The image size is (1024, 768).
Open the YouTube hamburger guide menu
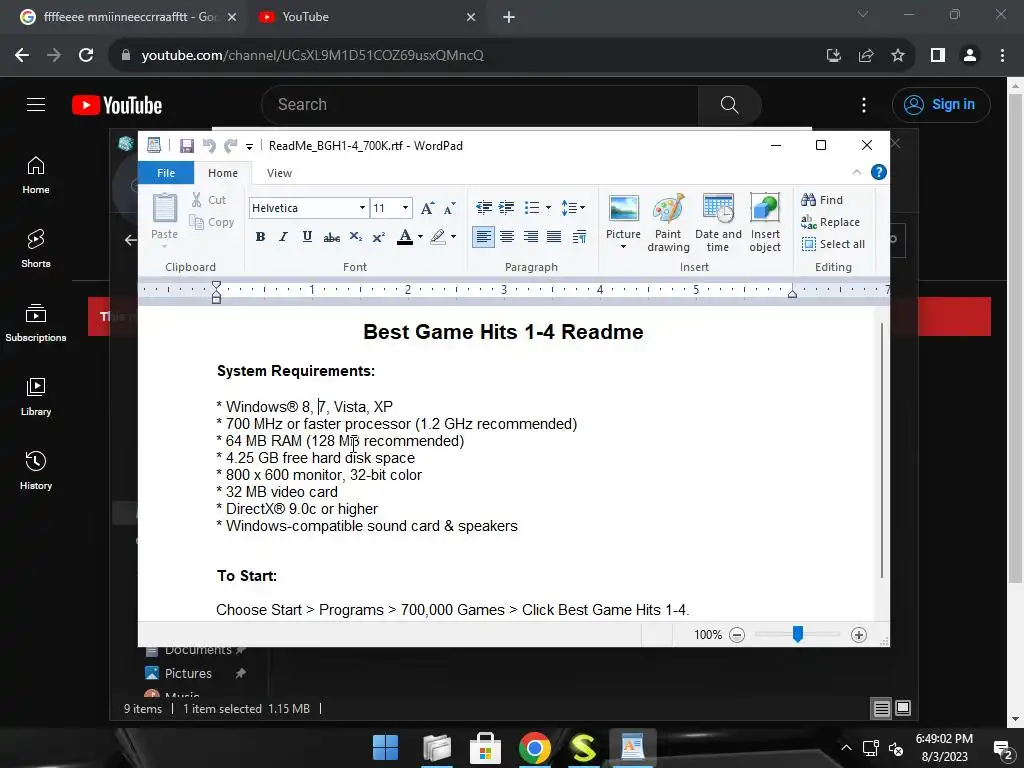click(36, 104)
